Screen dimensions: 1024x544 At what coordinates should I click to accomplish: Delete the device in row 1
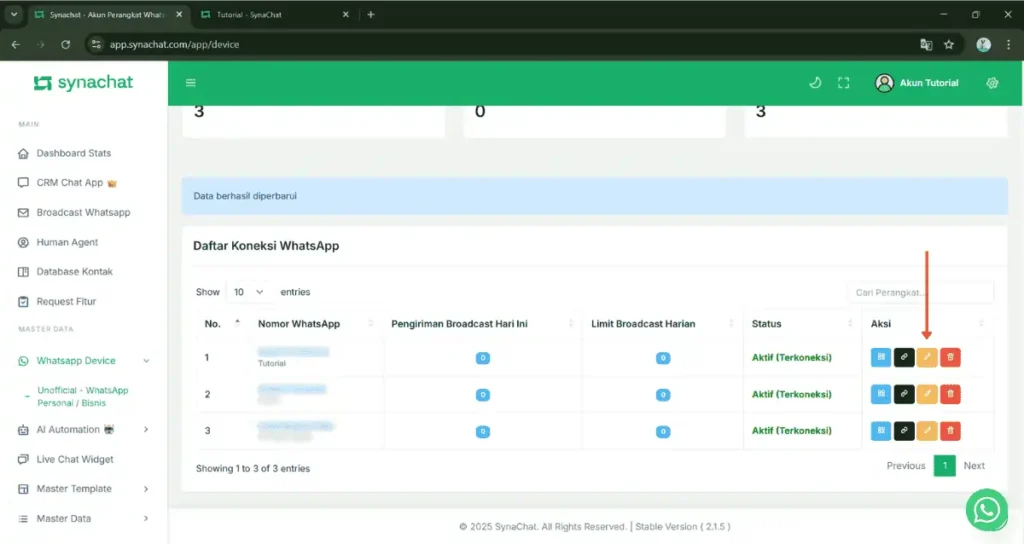pyautogui.click(x=950, y=357)
